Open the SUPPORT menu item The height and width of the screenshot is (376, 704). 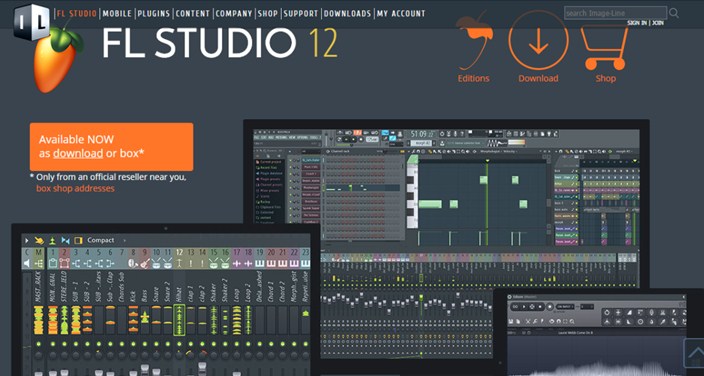point(301,13)
